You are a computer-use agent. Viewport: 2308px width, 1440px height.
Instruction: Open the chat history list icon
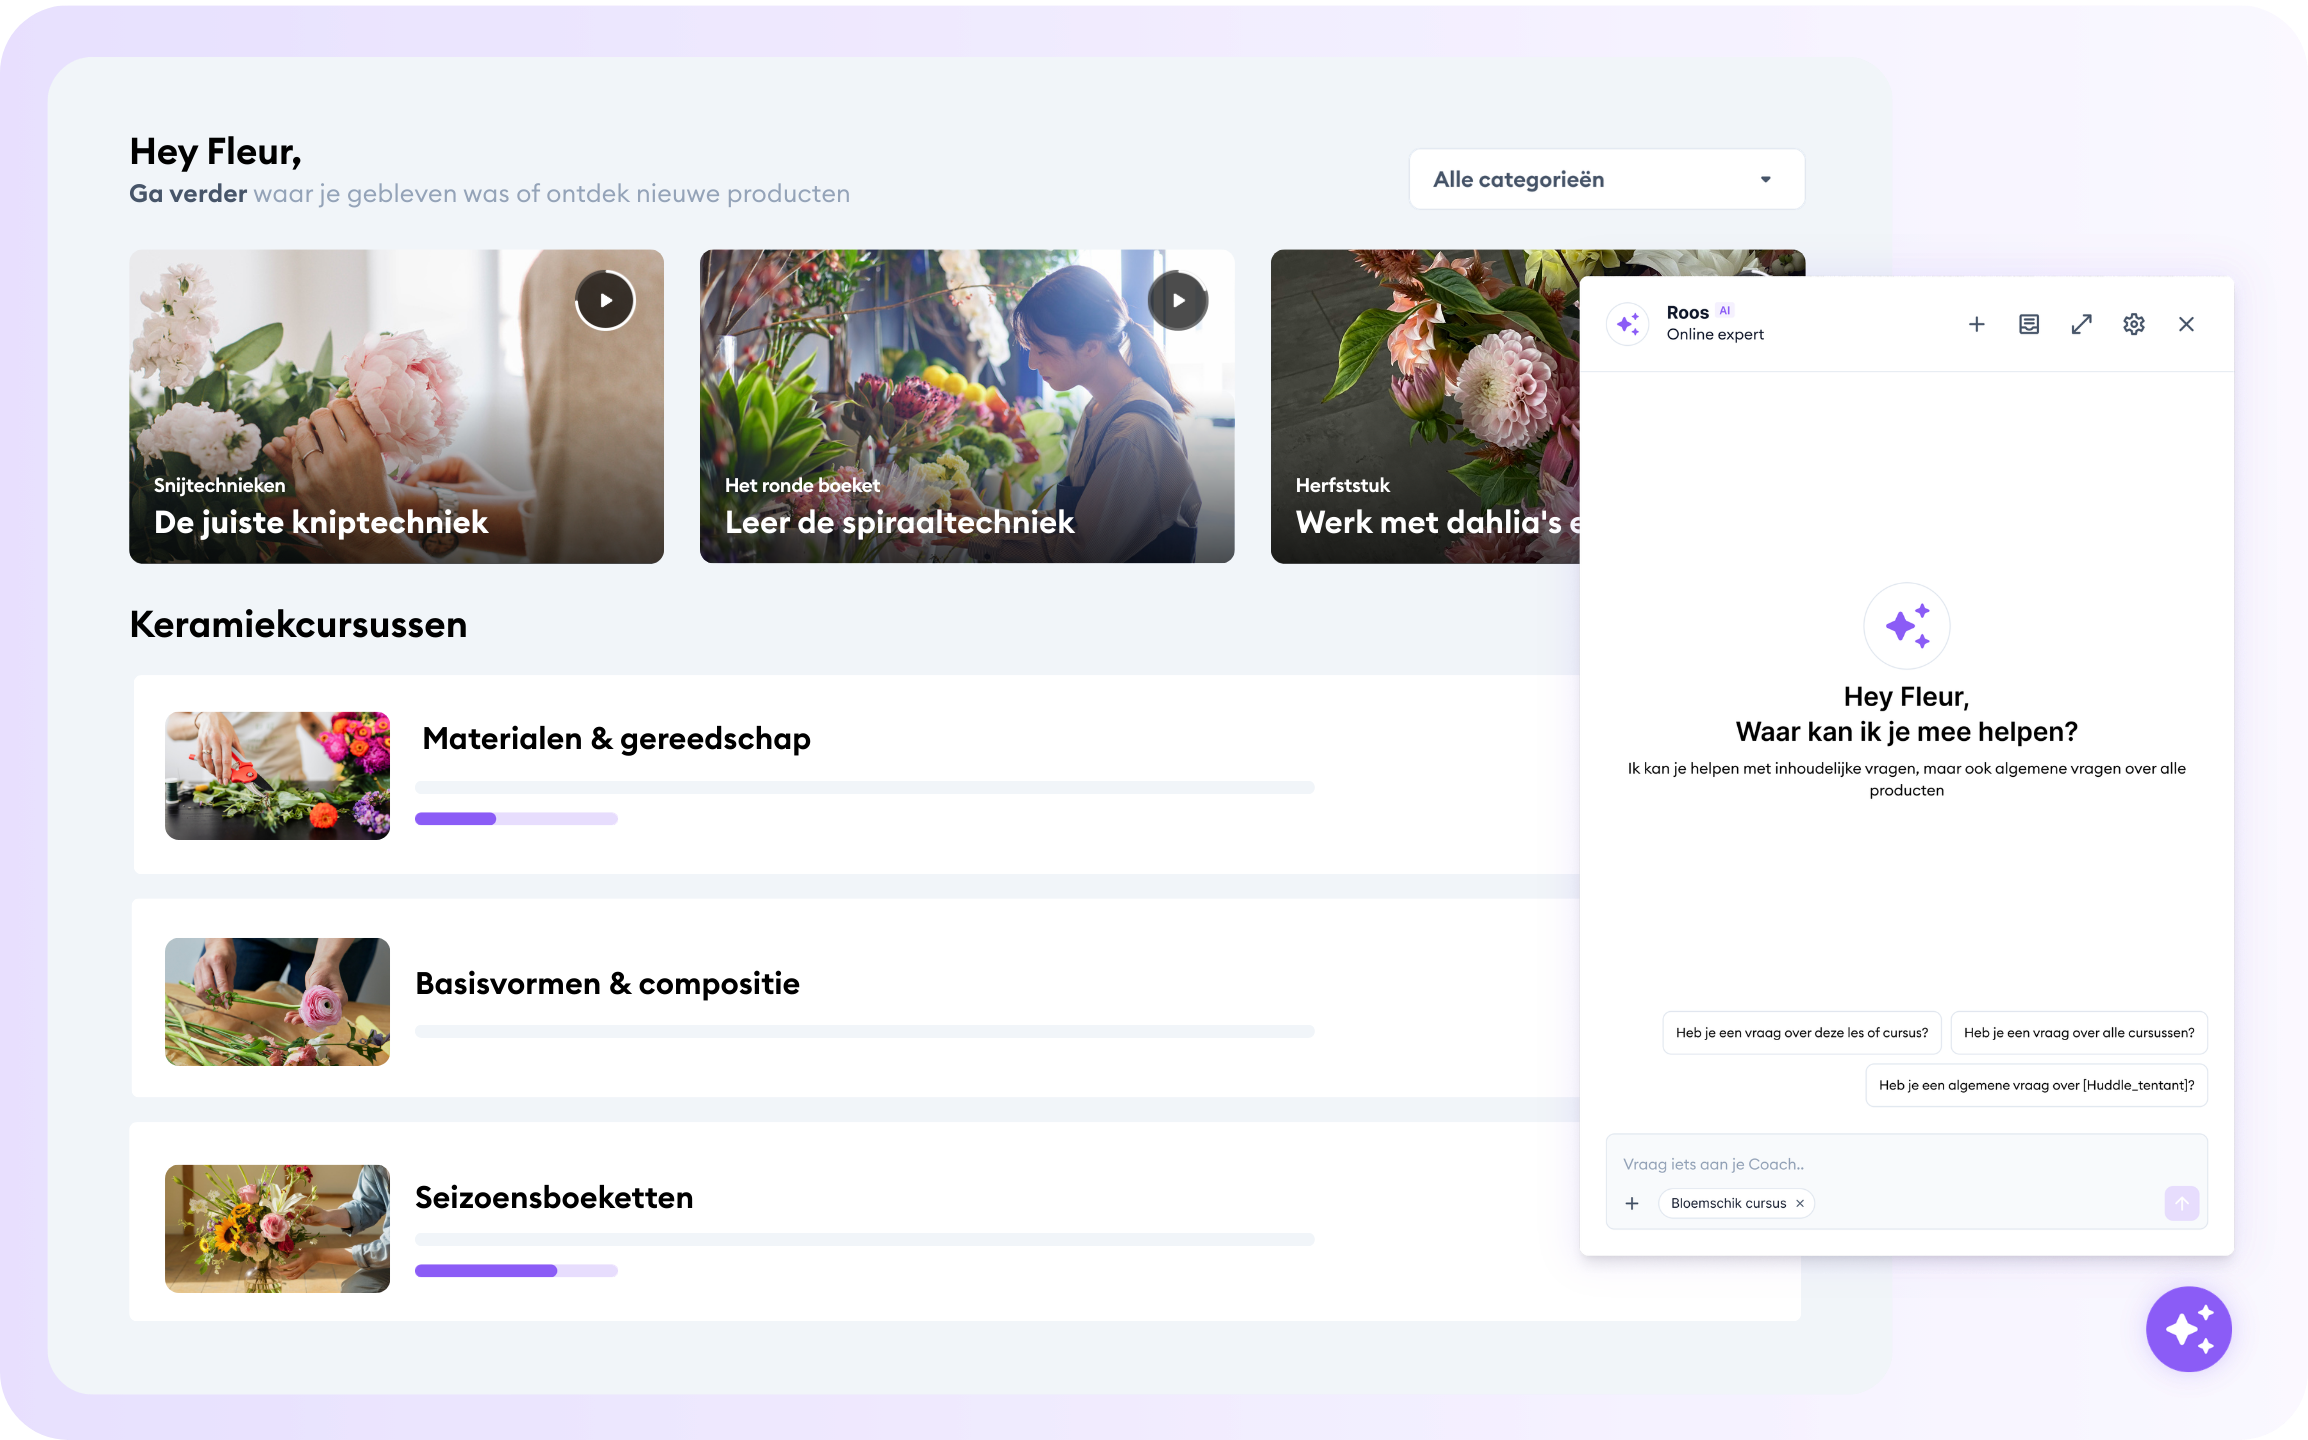click(2028, 324)
